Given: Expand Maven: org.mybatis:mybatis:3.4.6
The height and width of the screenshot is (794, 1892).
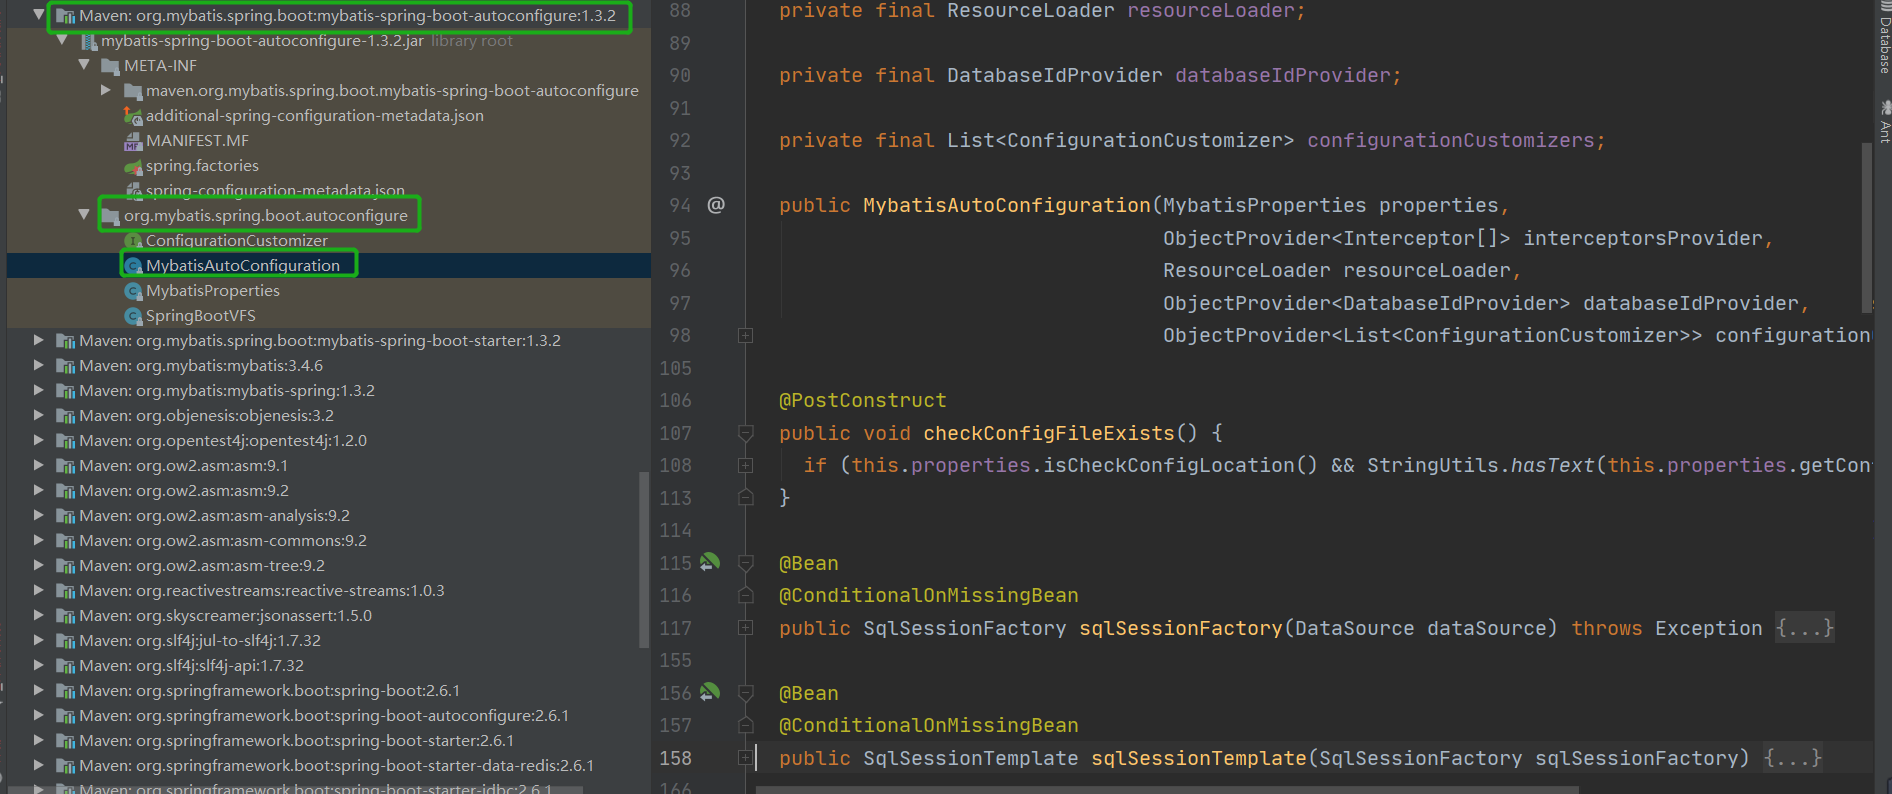Looking at the screenshot, I should [x=38, y=365].
